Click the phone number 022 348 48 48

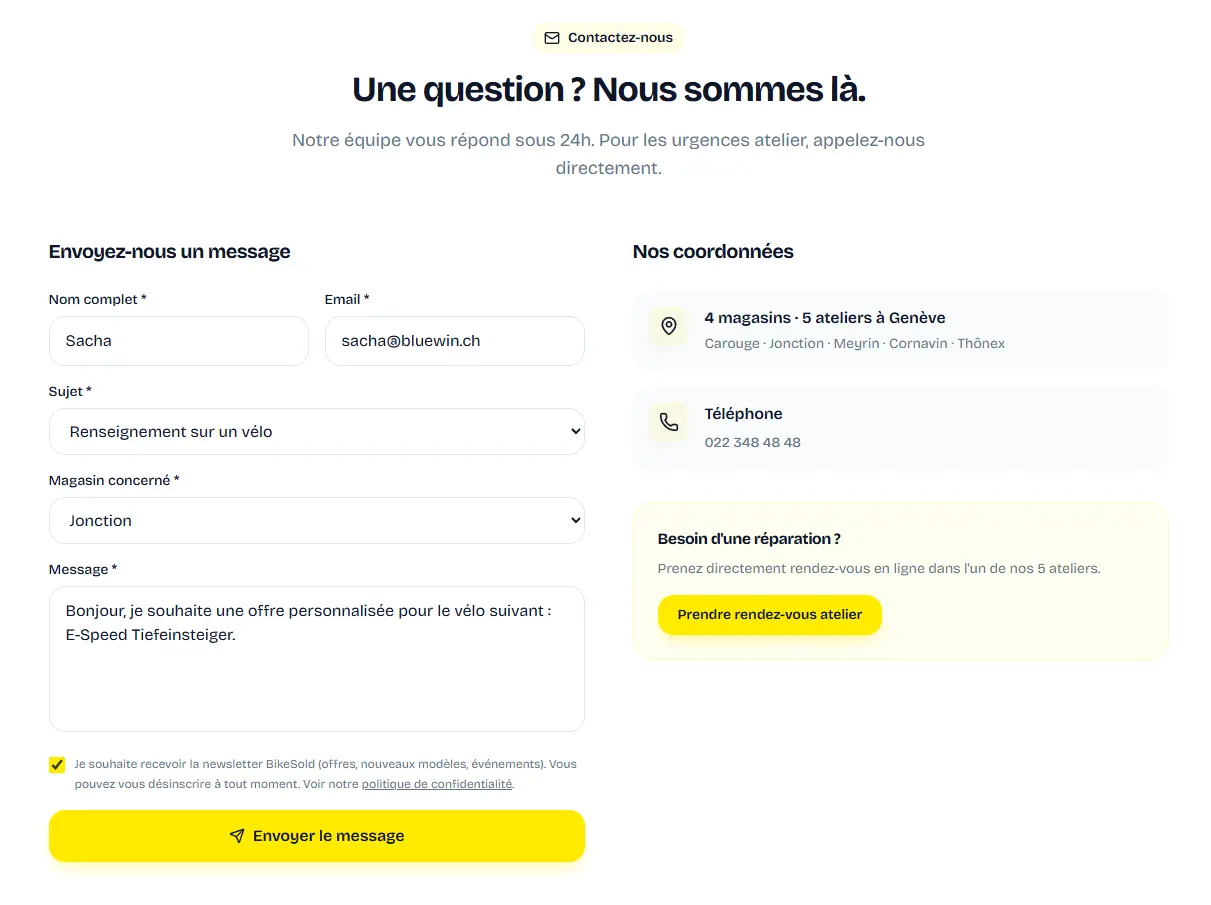pyautogui.click(x=753, y=442)
